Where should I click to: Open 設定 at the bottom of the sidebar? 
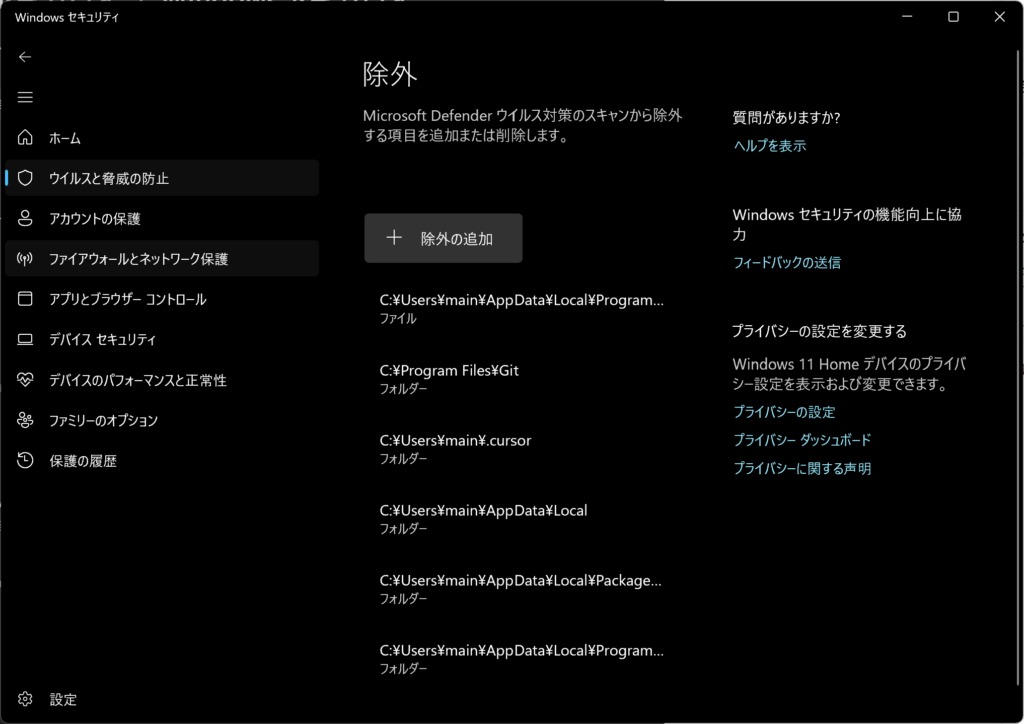pos(162,699)
